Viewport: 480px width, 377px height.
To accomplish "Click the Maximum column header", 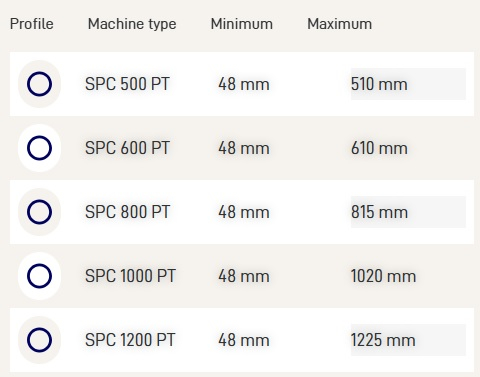I will [339, 24].
